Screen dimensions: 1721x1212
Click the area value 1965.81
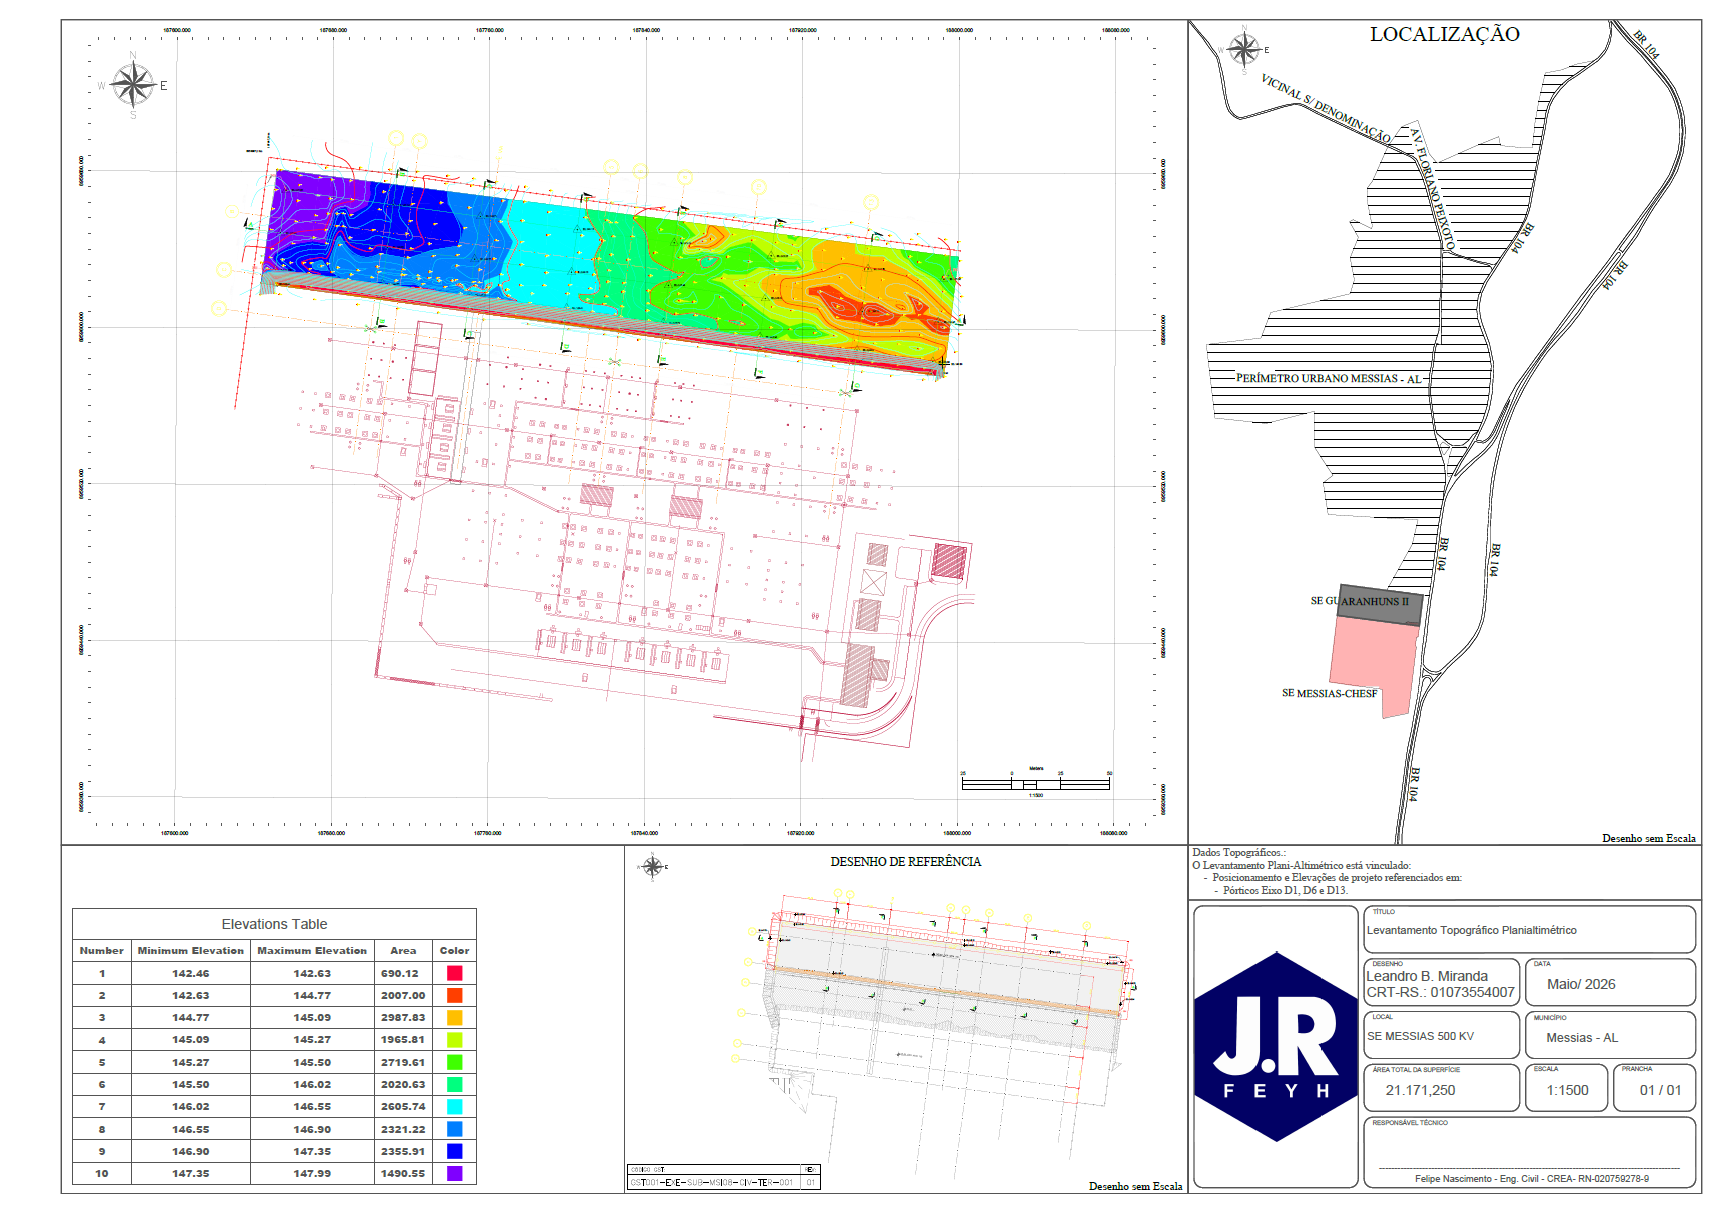(403, 1040)
